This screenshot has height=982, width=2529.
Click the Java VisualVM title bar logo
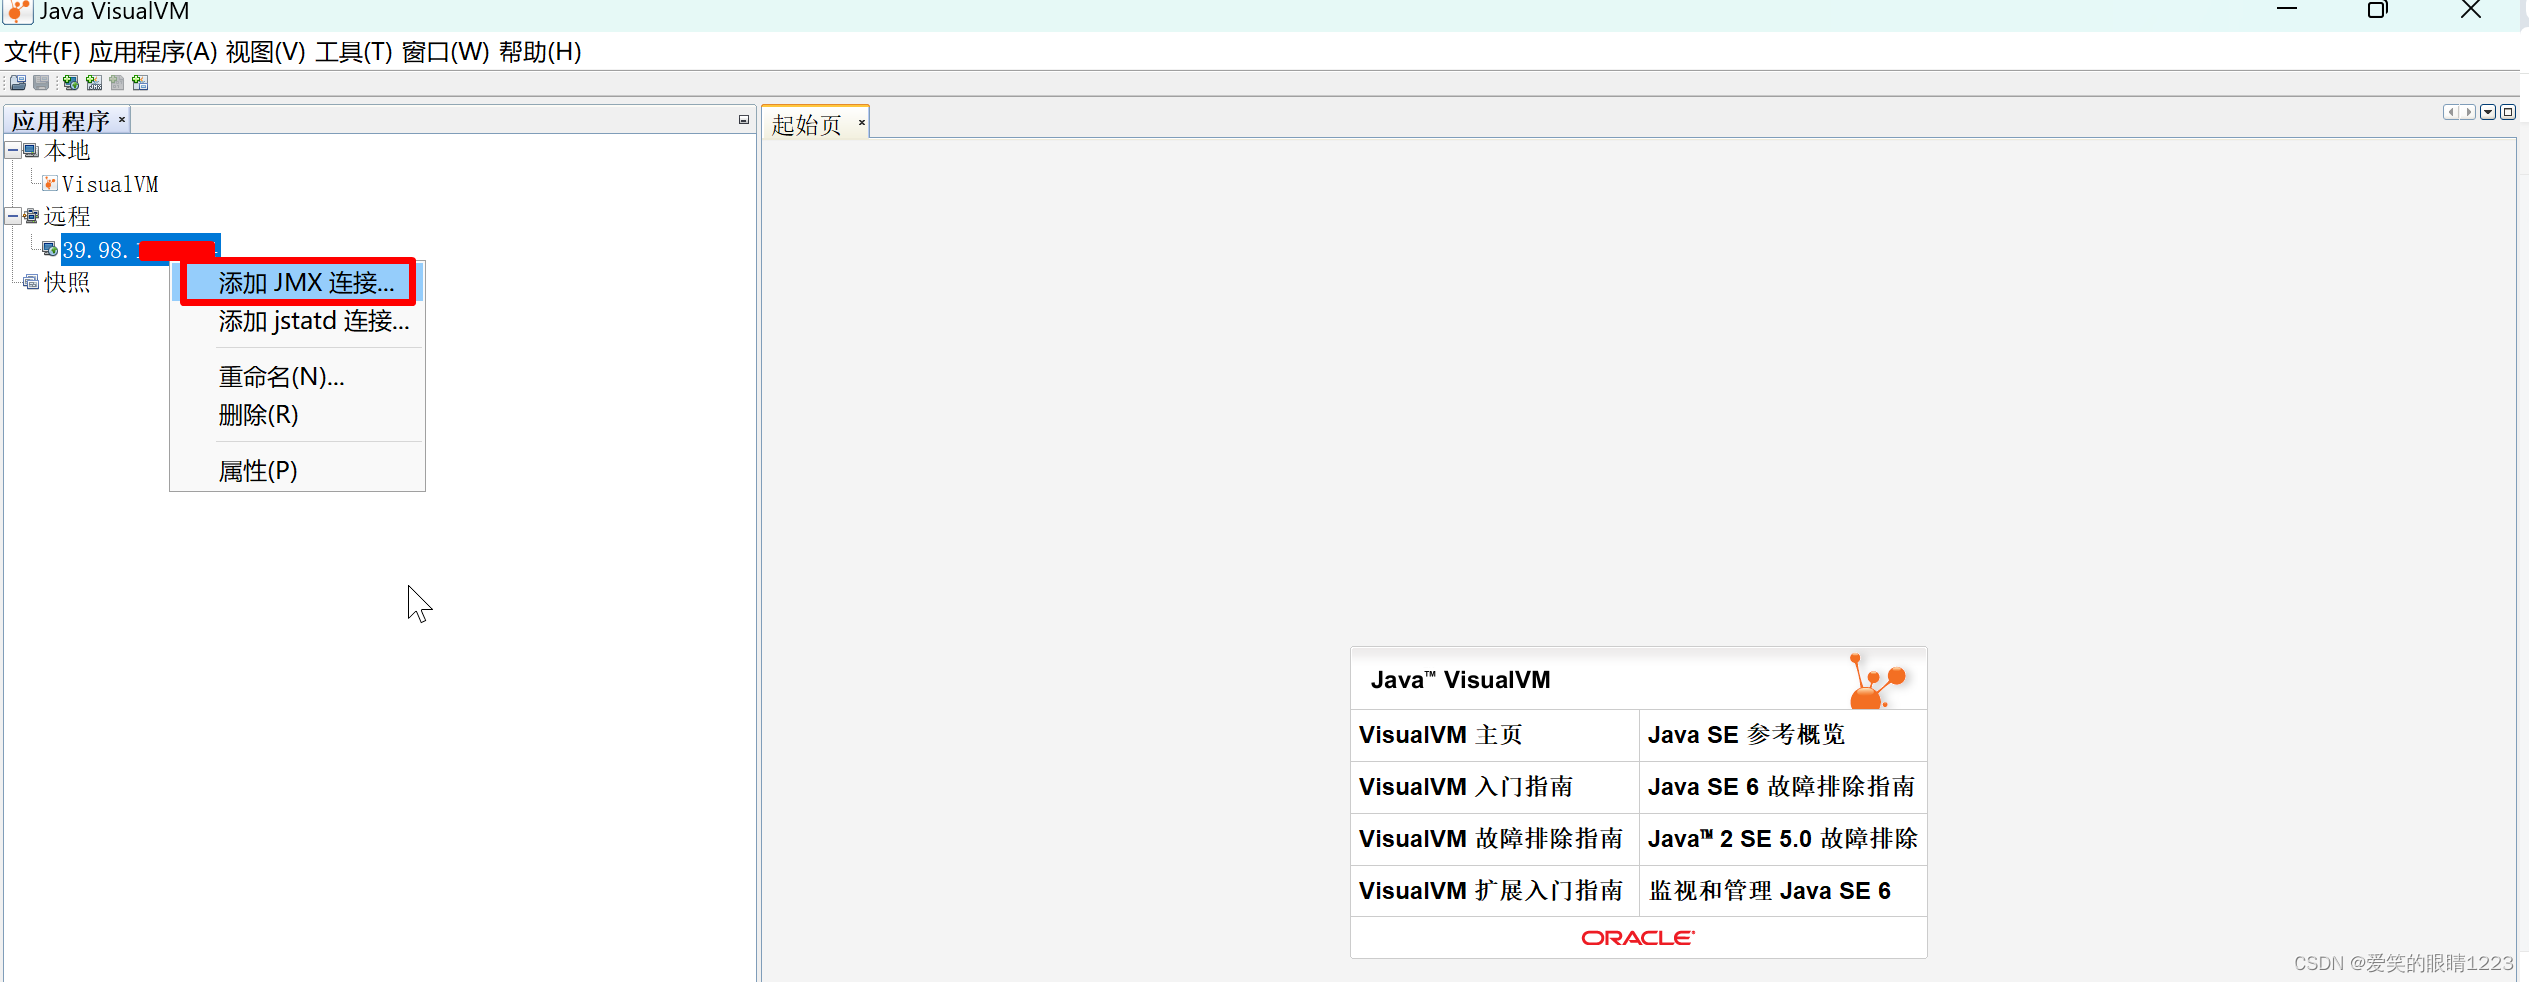pos(19,12)
